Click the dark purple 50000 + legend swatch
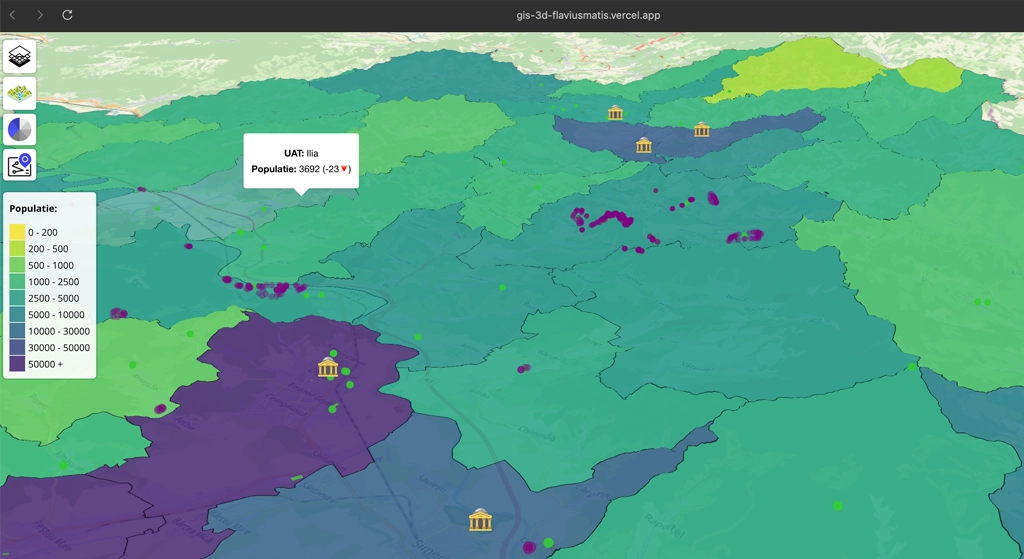The height and width of the screenshot is (559, 1024). click(x=18, y=364)
